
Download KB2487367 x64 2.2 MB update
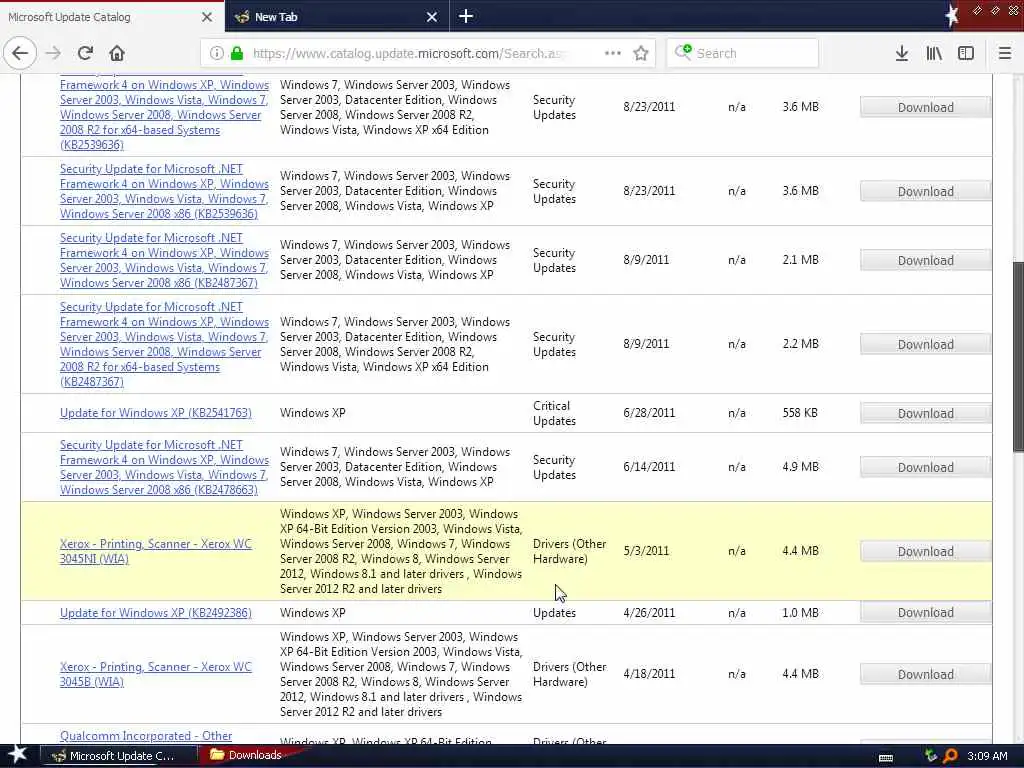coord(925,344)
